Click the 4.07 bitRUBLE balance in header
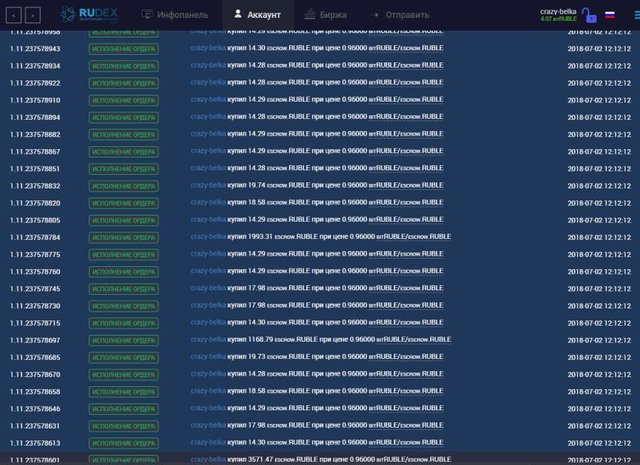 tap(558, 19)
